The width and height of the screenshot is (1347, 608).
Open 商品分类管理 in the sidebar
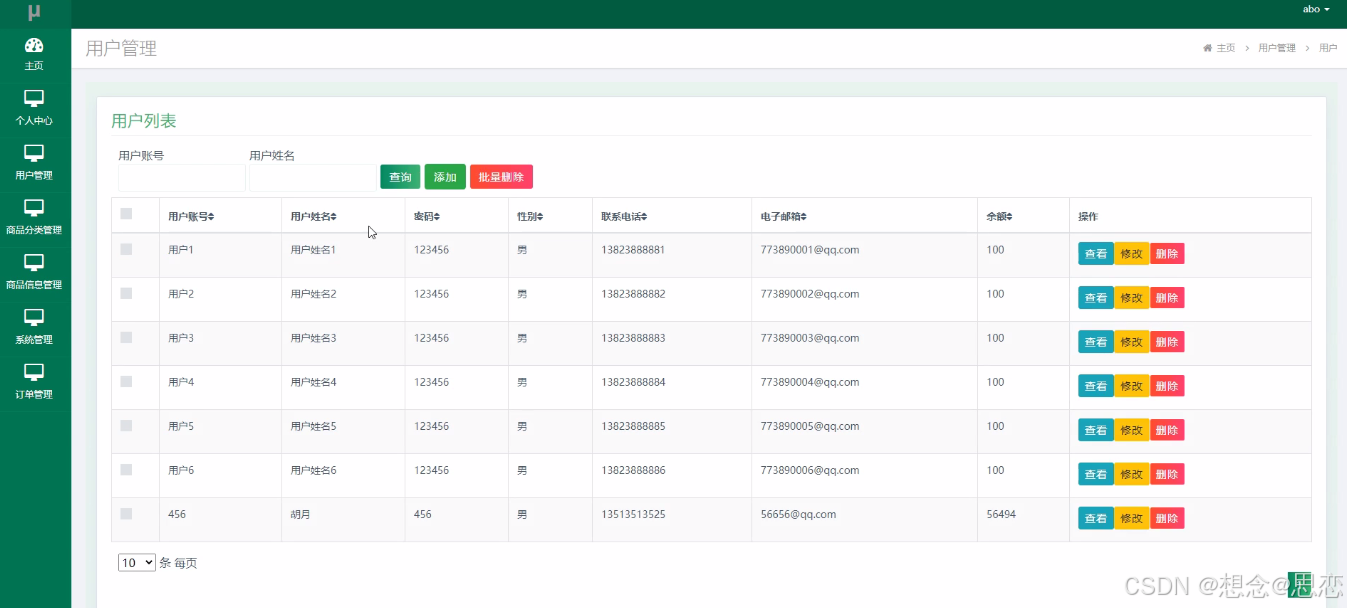click(35, 219)
